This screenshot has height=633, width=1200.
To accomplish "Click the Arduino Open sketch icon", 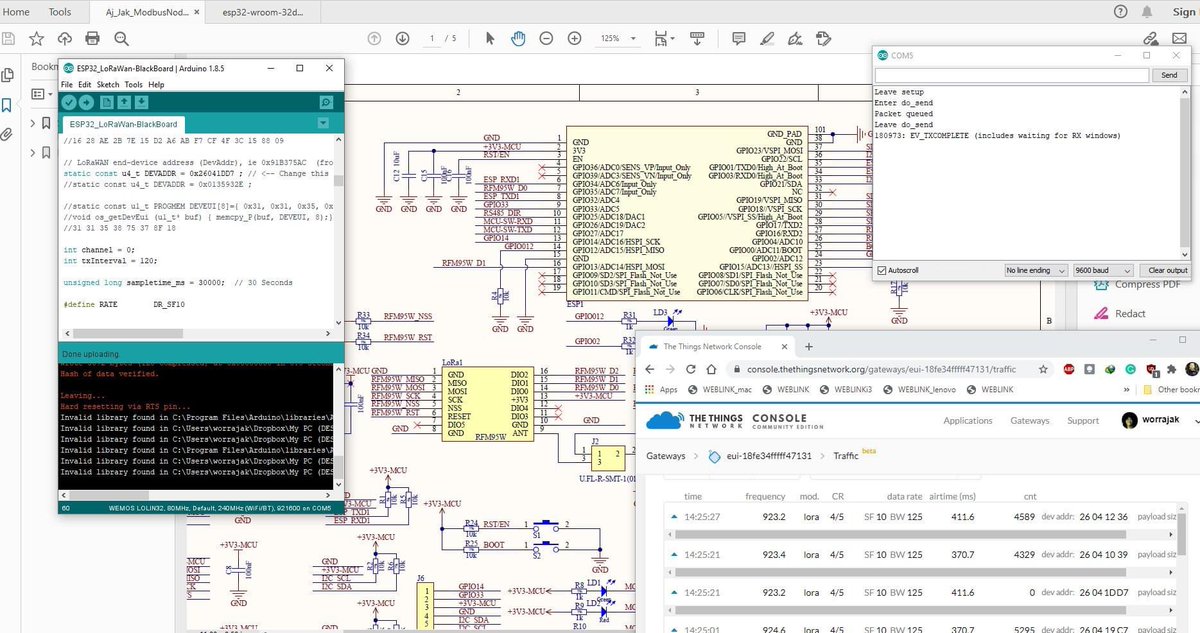I will pyautogui.click(x=125, y=102).
